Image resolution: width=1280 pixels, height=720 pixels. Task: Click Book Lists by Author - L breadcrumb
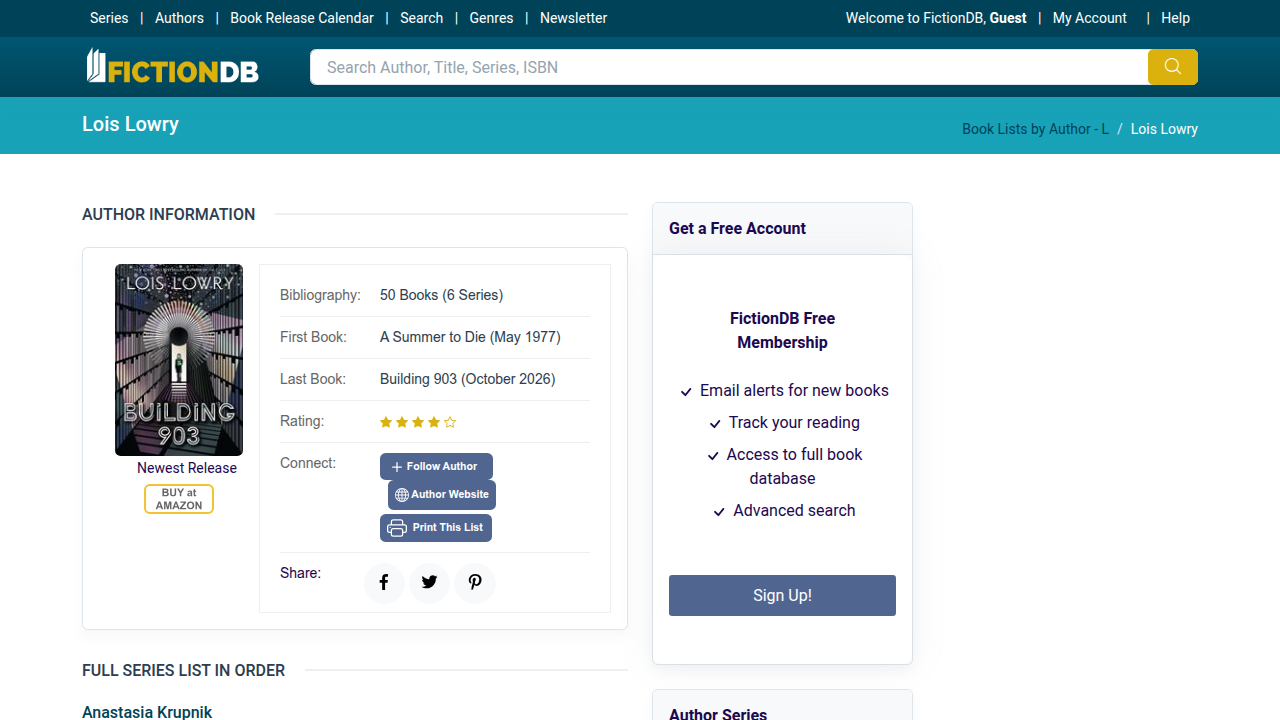(1035, 129)
